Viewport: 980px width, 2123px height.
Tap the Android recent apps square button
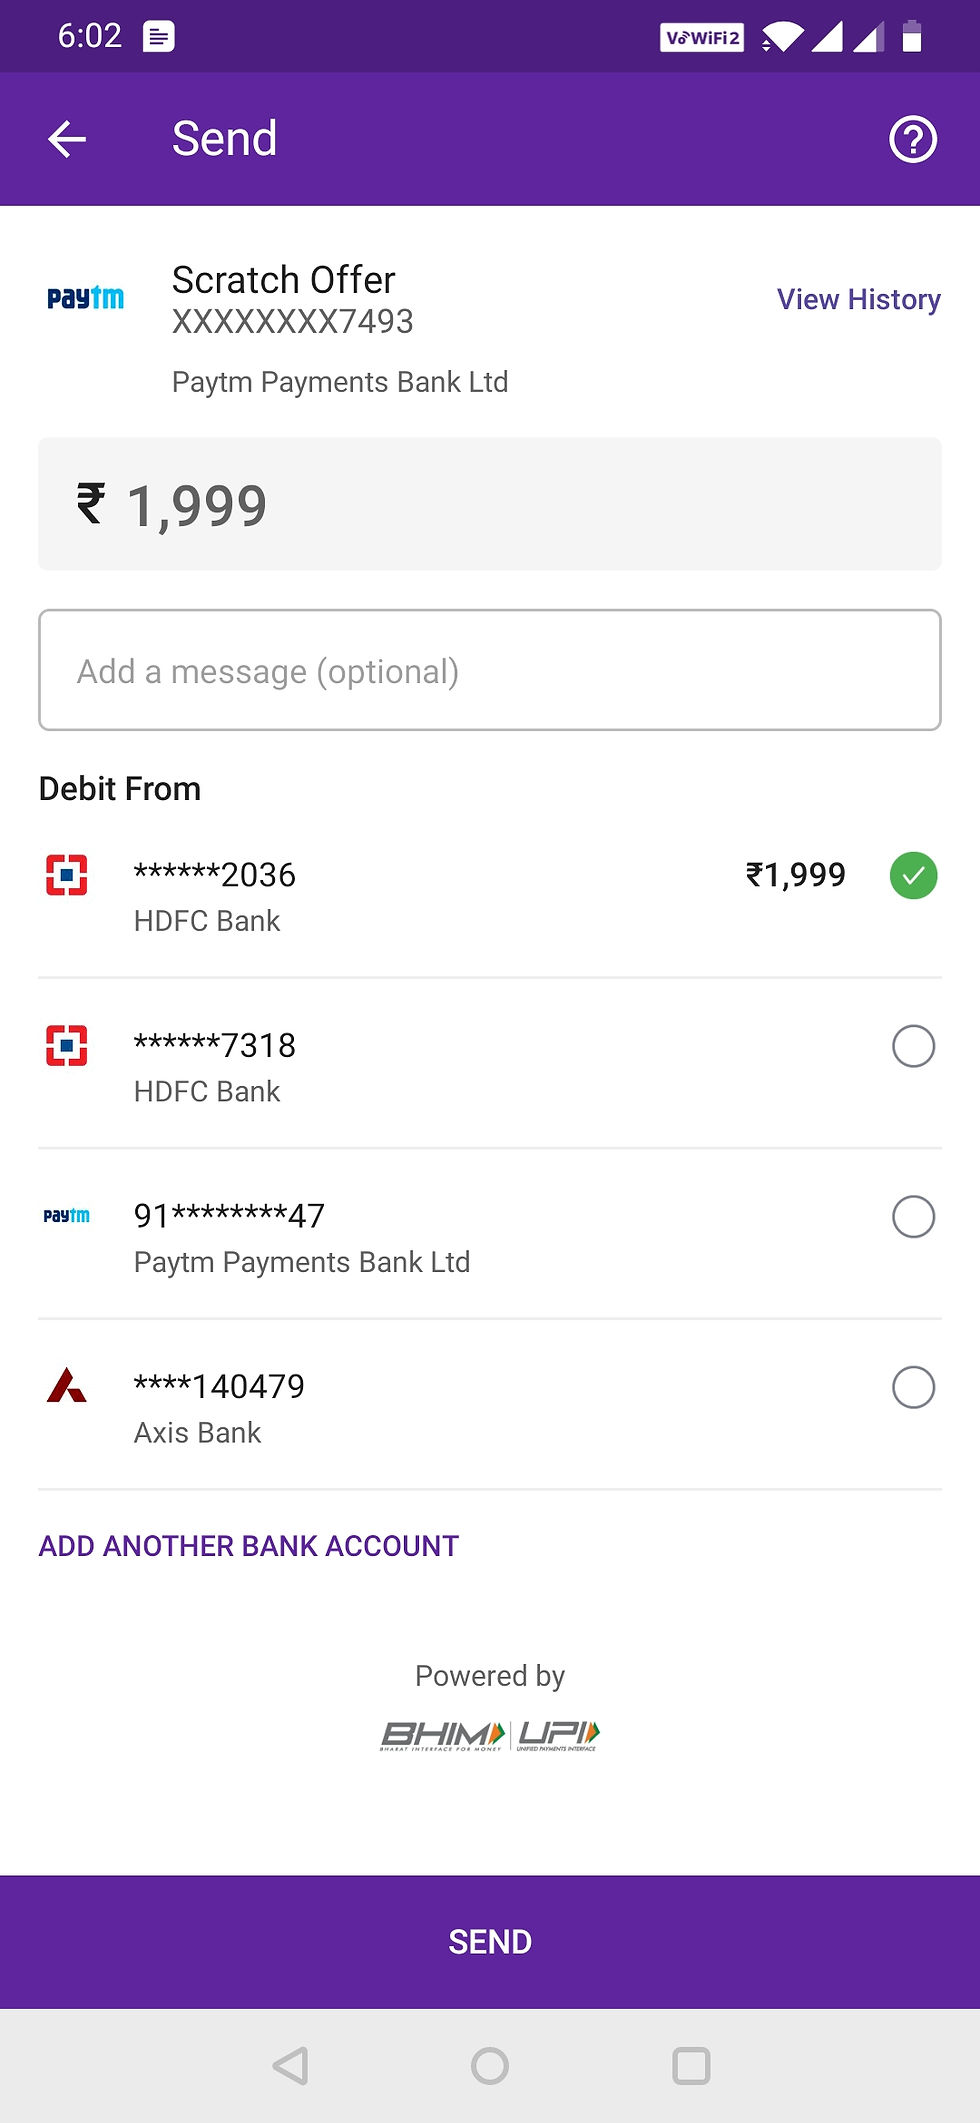pyautogui.click(x=691, y=2065)
